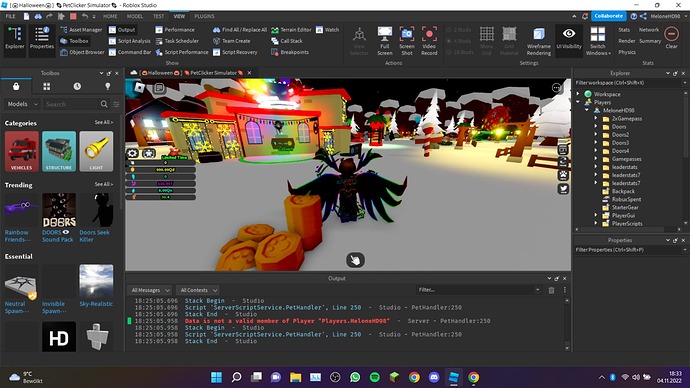This screenshot has height=388, width=690.
Task: Open the Toolbox Inventory grid tab
Action: (47, 86)
